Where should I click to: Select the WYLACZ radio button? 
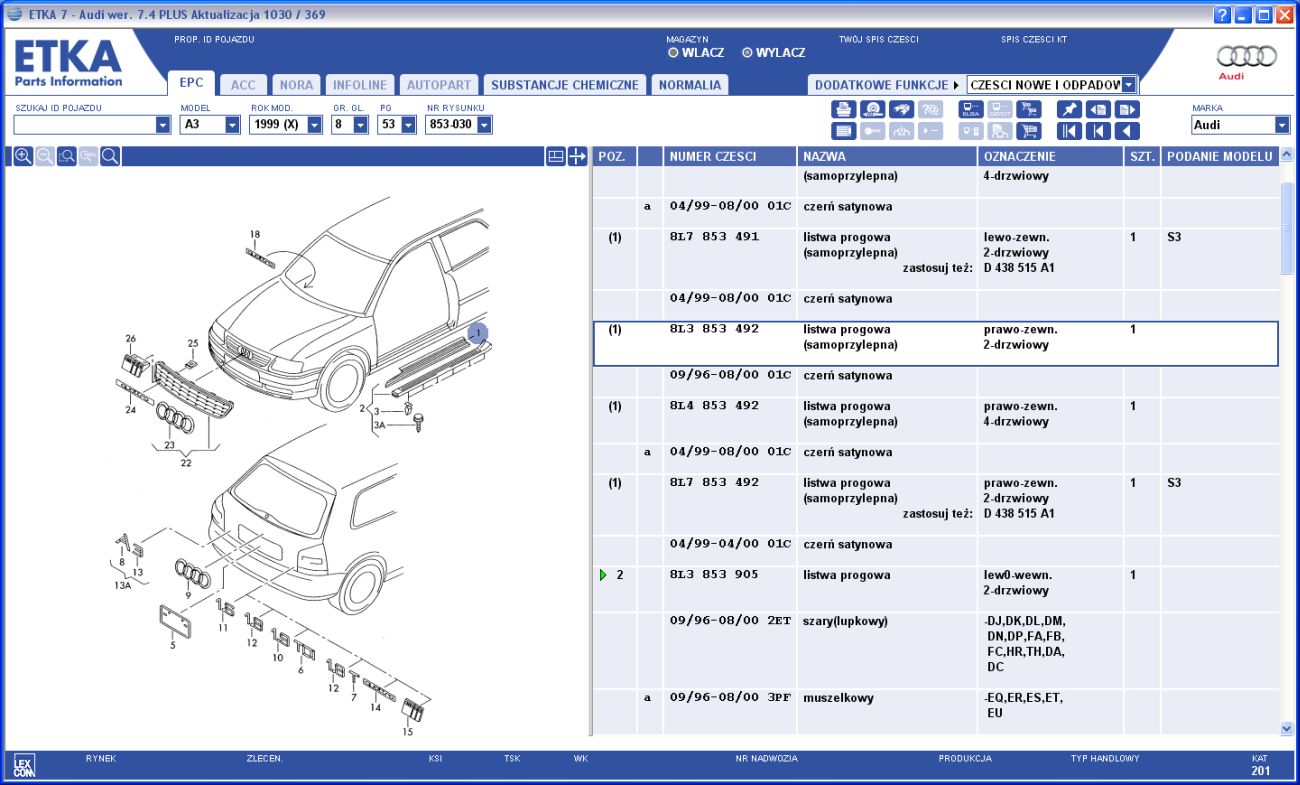(747, 53)
